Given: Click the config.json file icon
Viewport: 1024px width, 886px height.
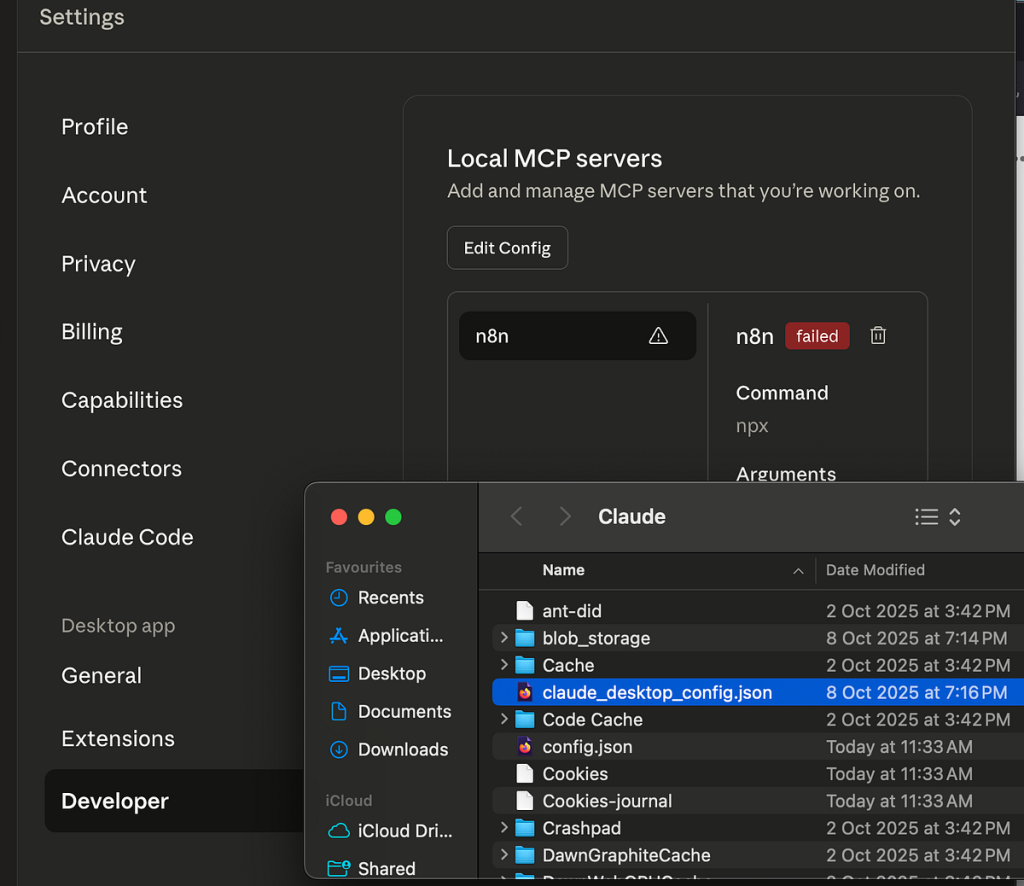Looking at the screenshot, I should pyautogui.click(x=524, y=746).
